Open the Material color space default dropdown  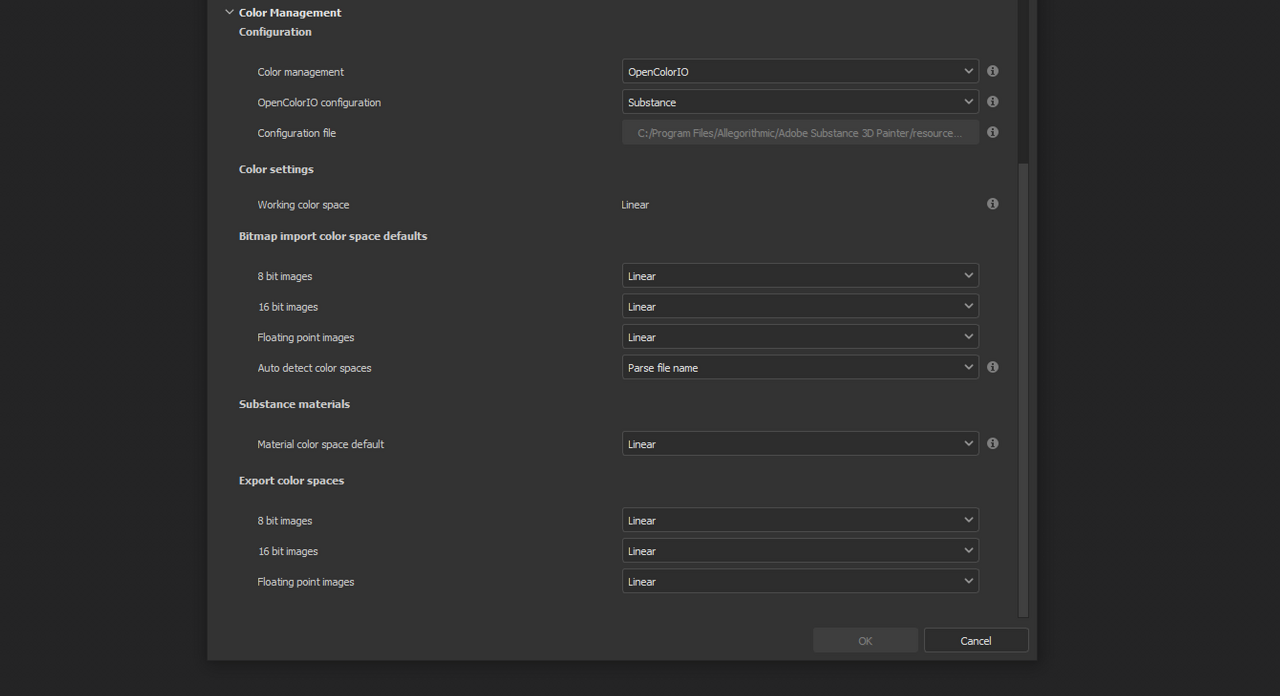click(800, 444)
